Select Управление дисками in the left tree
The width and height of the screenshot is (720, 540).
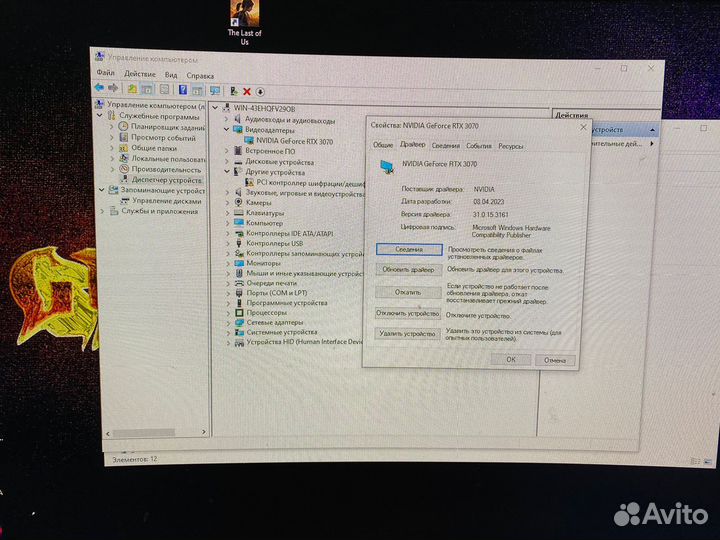click(167, 201)
